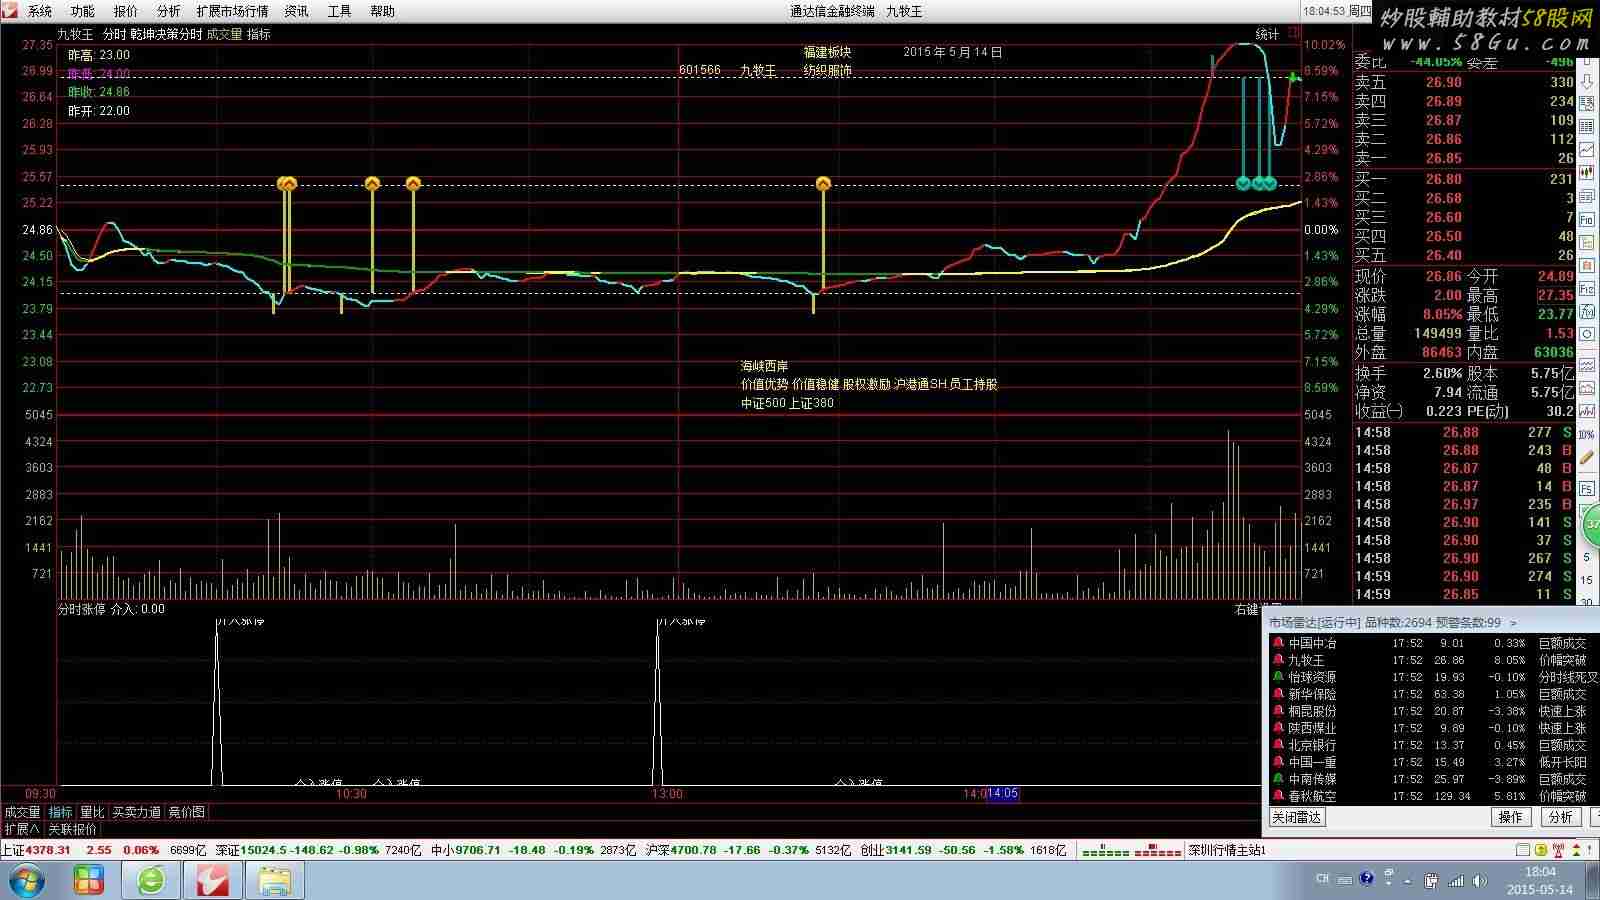Open the fx formula sidebar icon
Screen dimensions: 1600x900
1586,312
